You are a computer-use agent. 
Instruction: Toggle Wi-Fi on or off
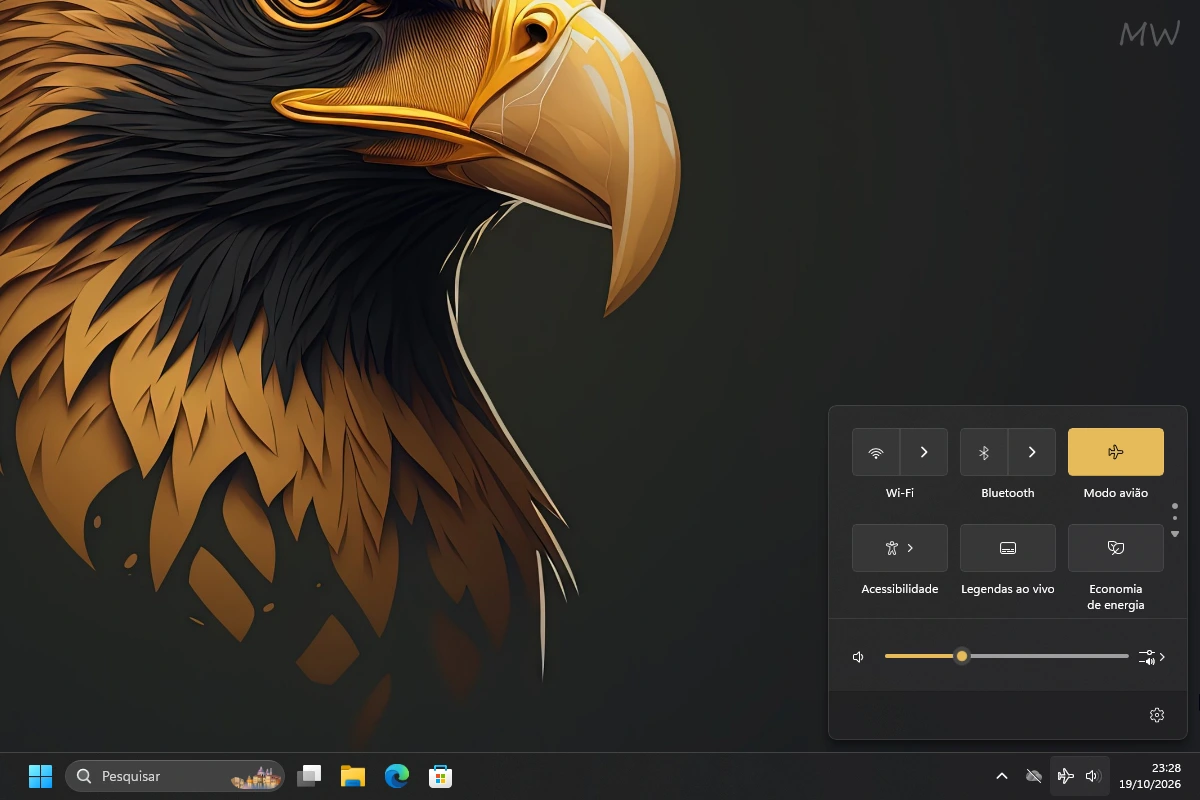[876, 452]
